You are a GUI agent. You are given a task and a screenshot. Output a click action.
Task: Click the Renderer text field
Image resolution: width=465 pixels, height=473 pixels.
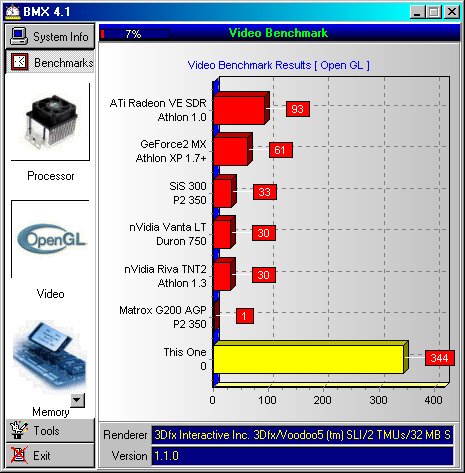click(302, 435)
